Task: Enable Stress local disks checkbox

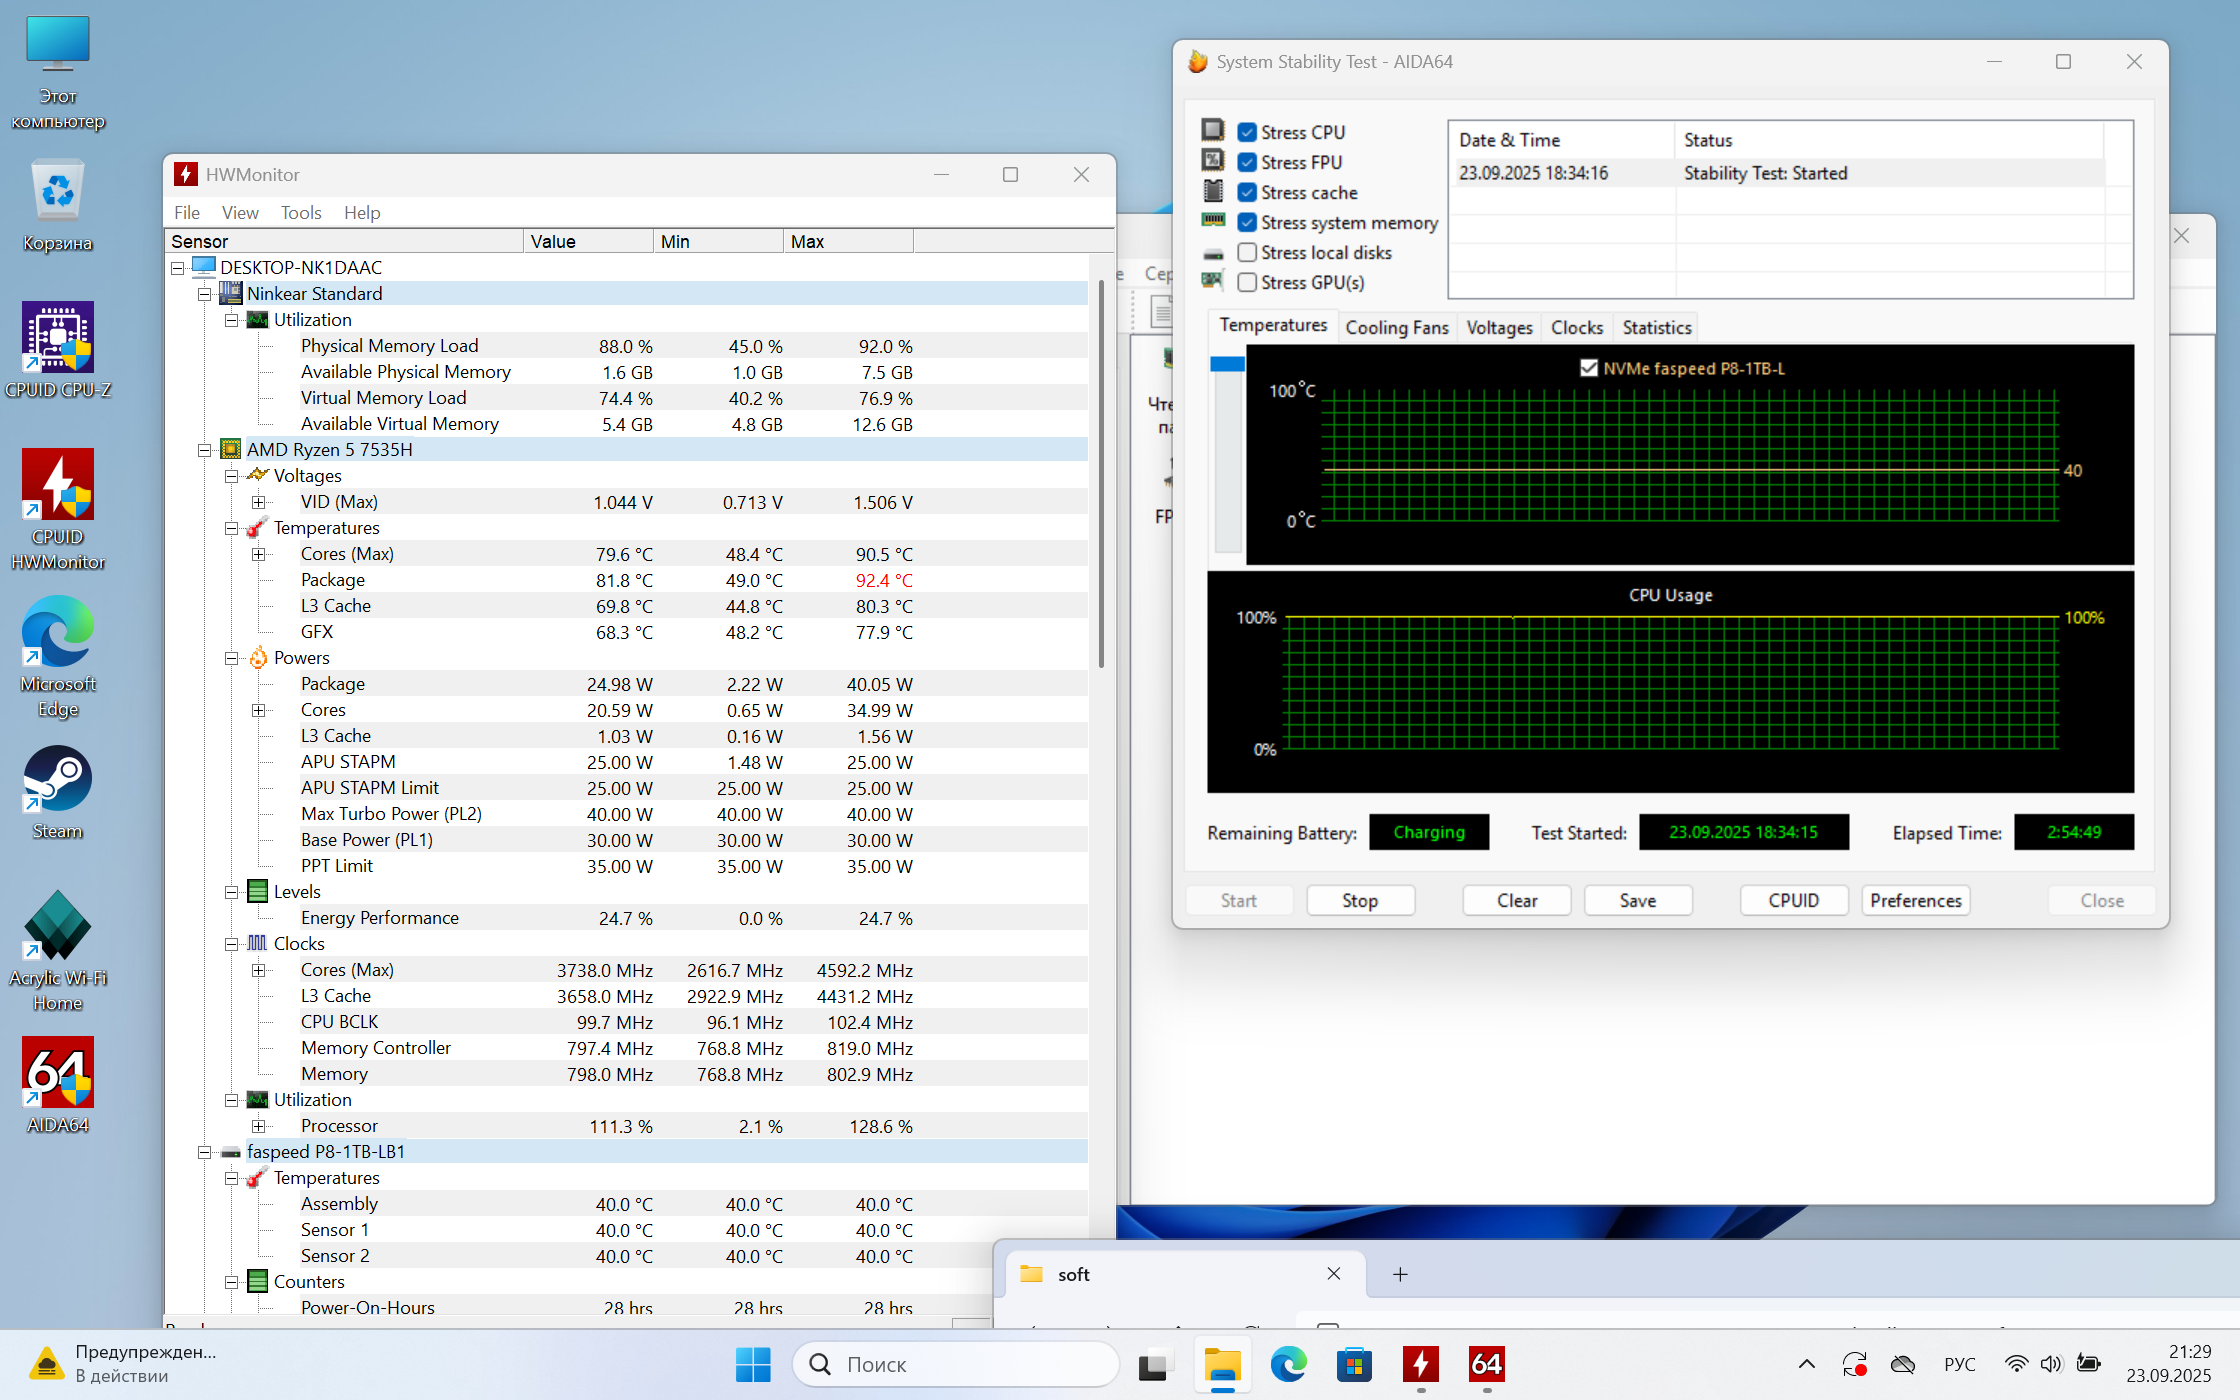Action: 1247,253
